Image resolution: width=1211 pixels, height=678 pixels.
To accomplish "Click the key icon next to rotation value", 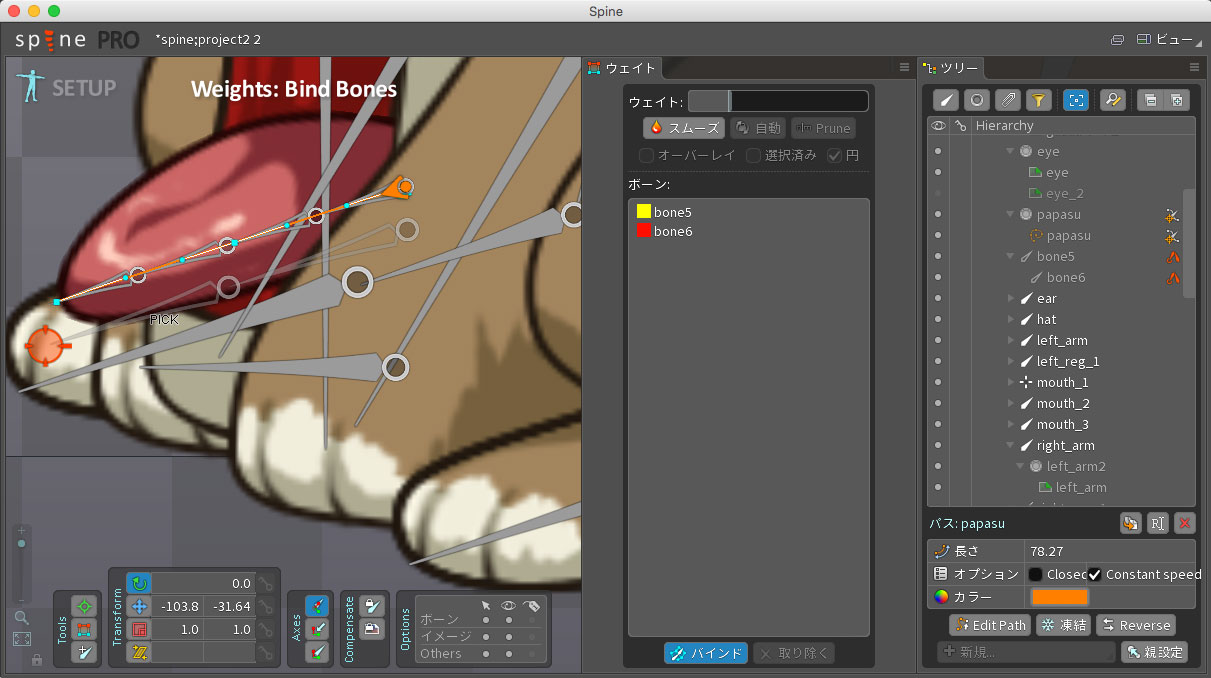I will 265,583.
